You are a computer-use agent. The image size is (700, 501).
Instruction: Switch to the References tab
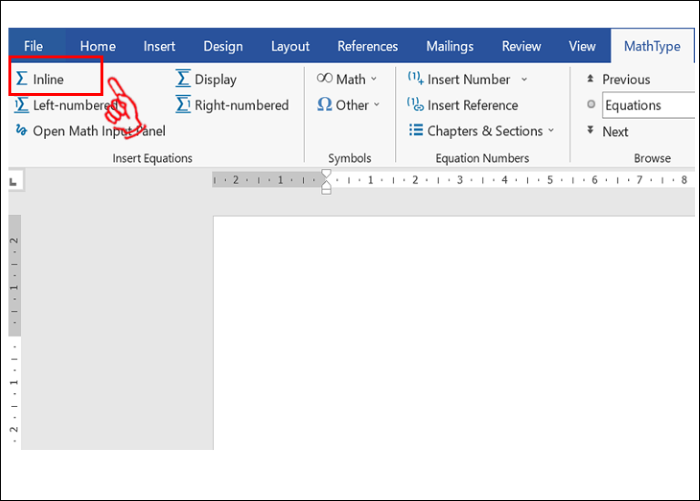[x=368, y=46]
